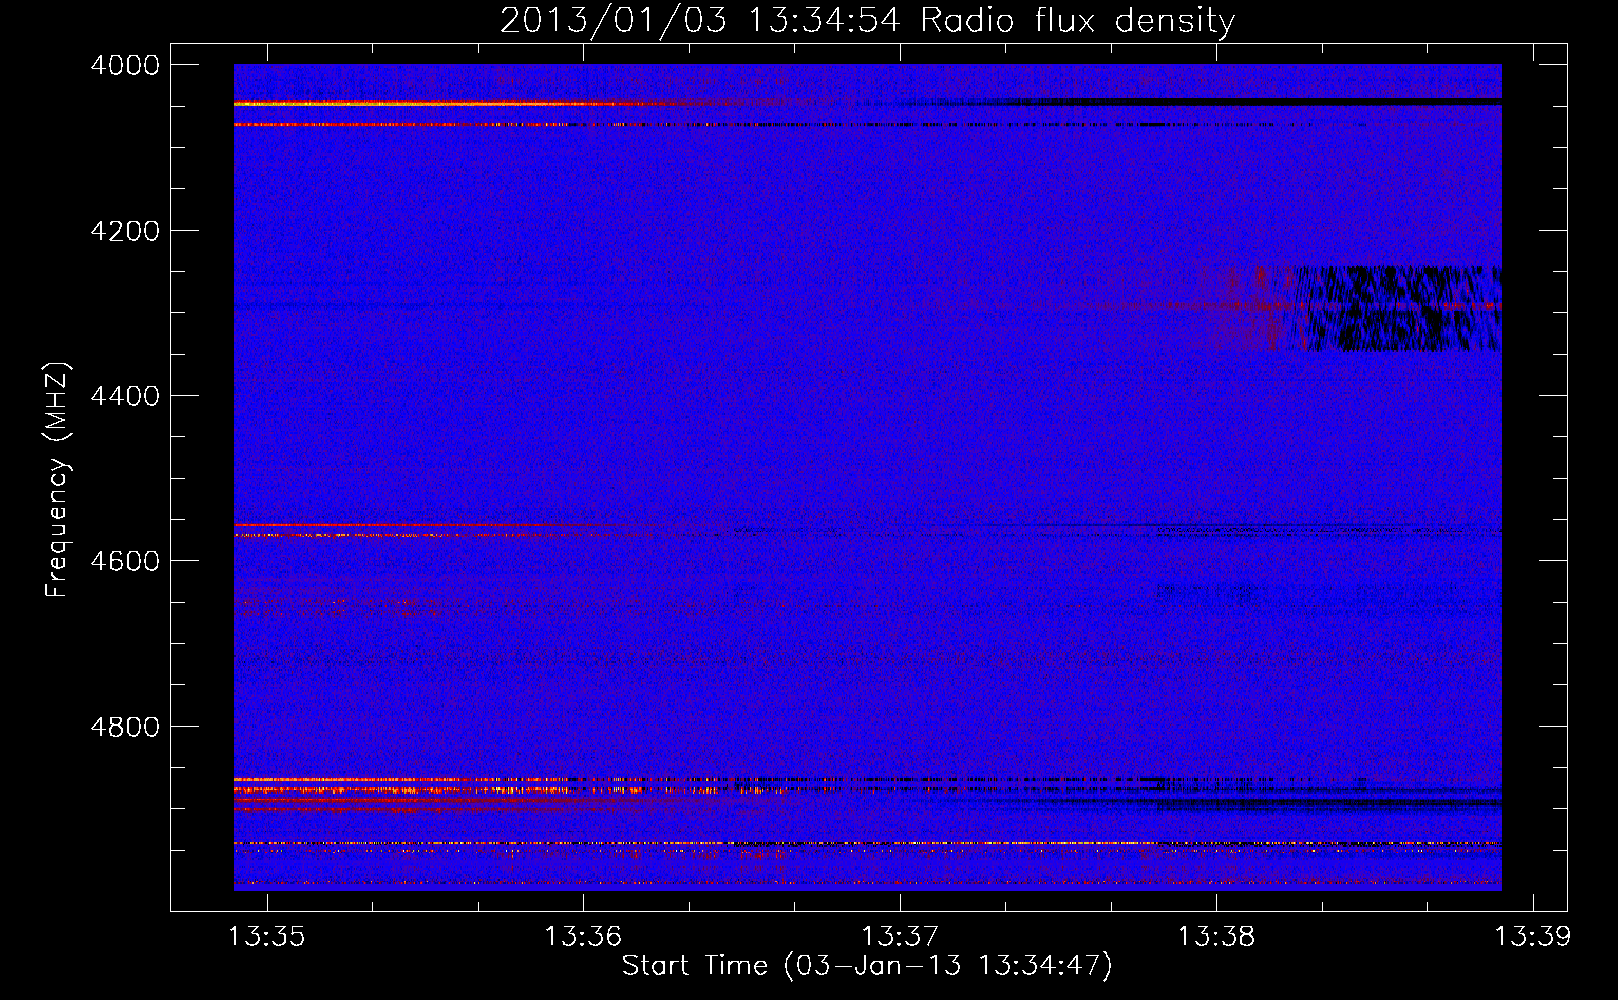Click the 4800 frequency axis label

coord(125,727)
